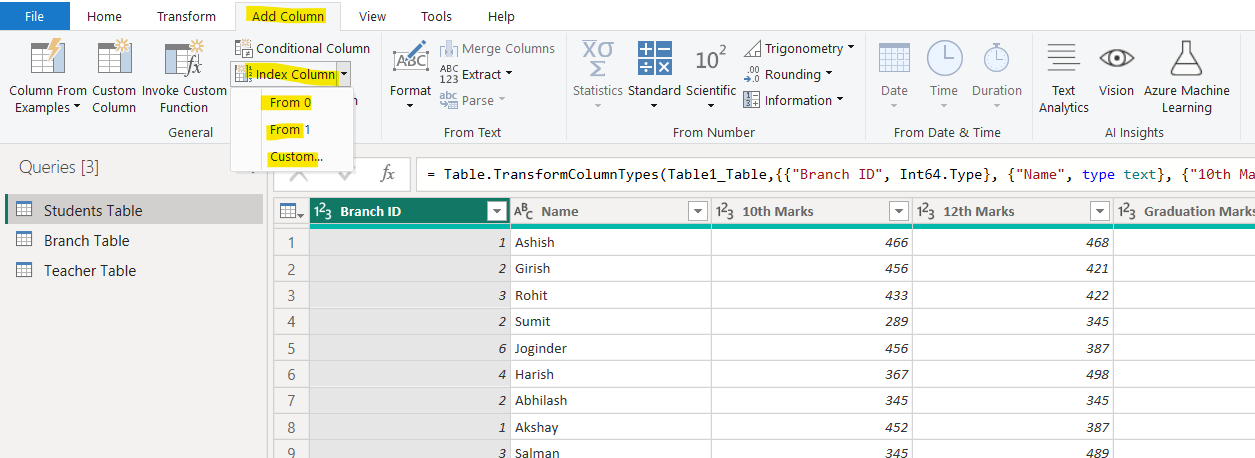The width and height of the screenshot is (1255, 458).
Task: Open Azure Machine Learning flask icon
Action: (x=1186, y=58)
